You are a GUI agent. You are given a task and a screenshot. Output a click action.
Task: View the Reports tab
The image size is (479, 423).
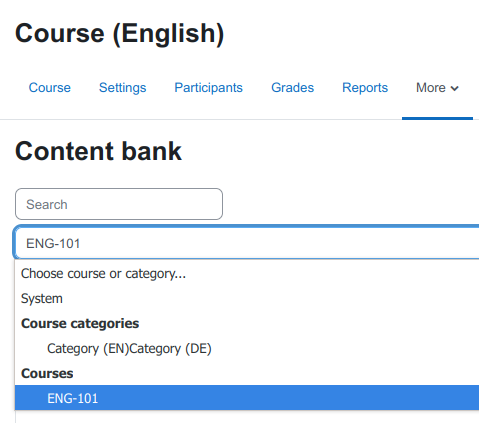pyautogui.click(x=365, y=88)
